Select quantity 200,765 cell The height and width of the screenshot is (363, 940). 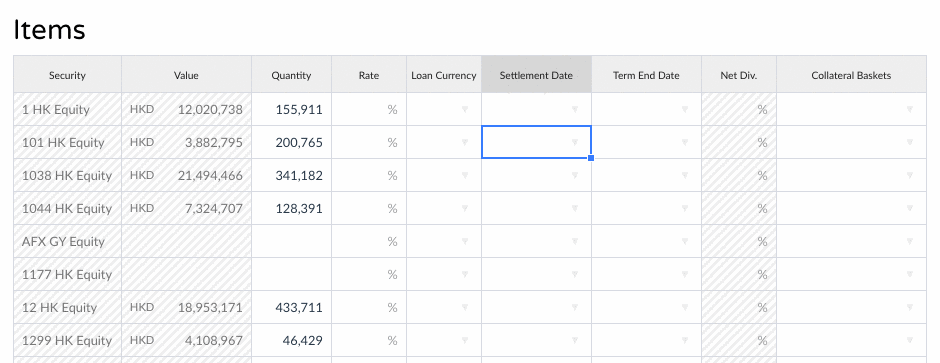pyautogui.click(x=291, y=143)
